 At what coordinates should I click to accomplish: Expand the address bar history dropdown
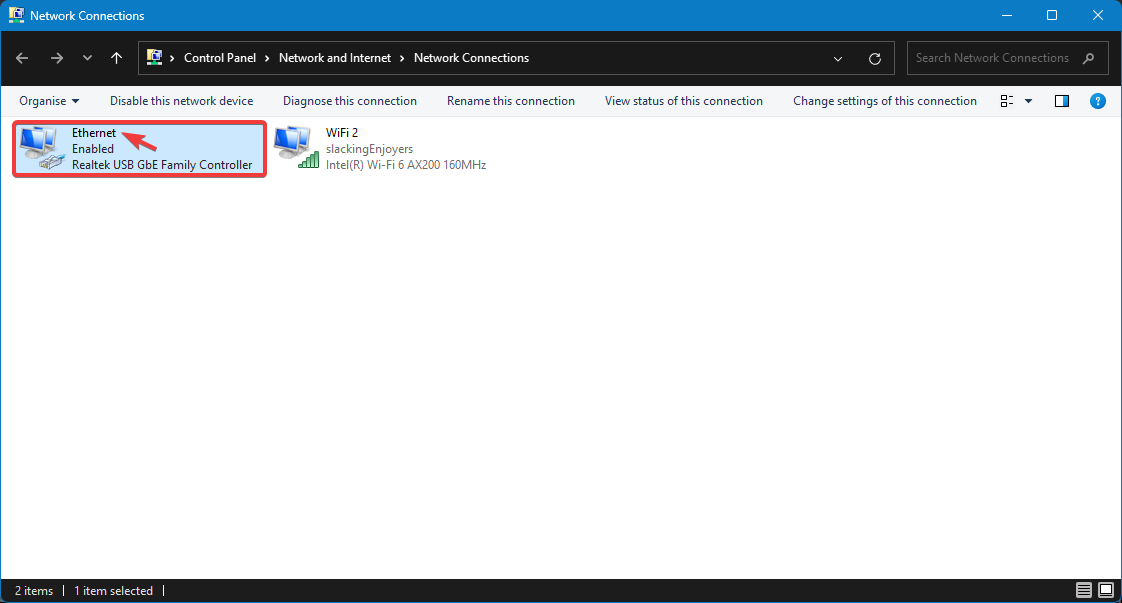click(838, 58)
